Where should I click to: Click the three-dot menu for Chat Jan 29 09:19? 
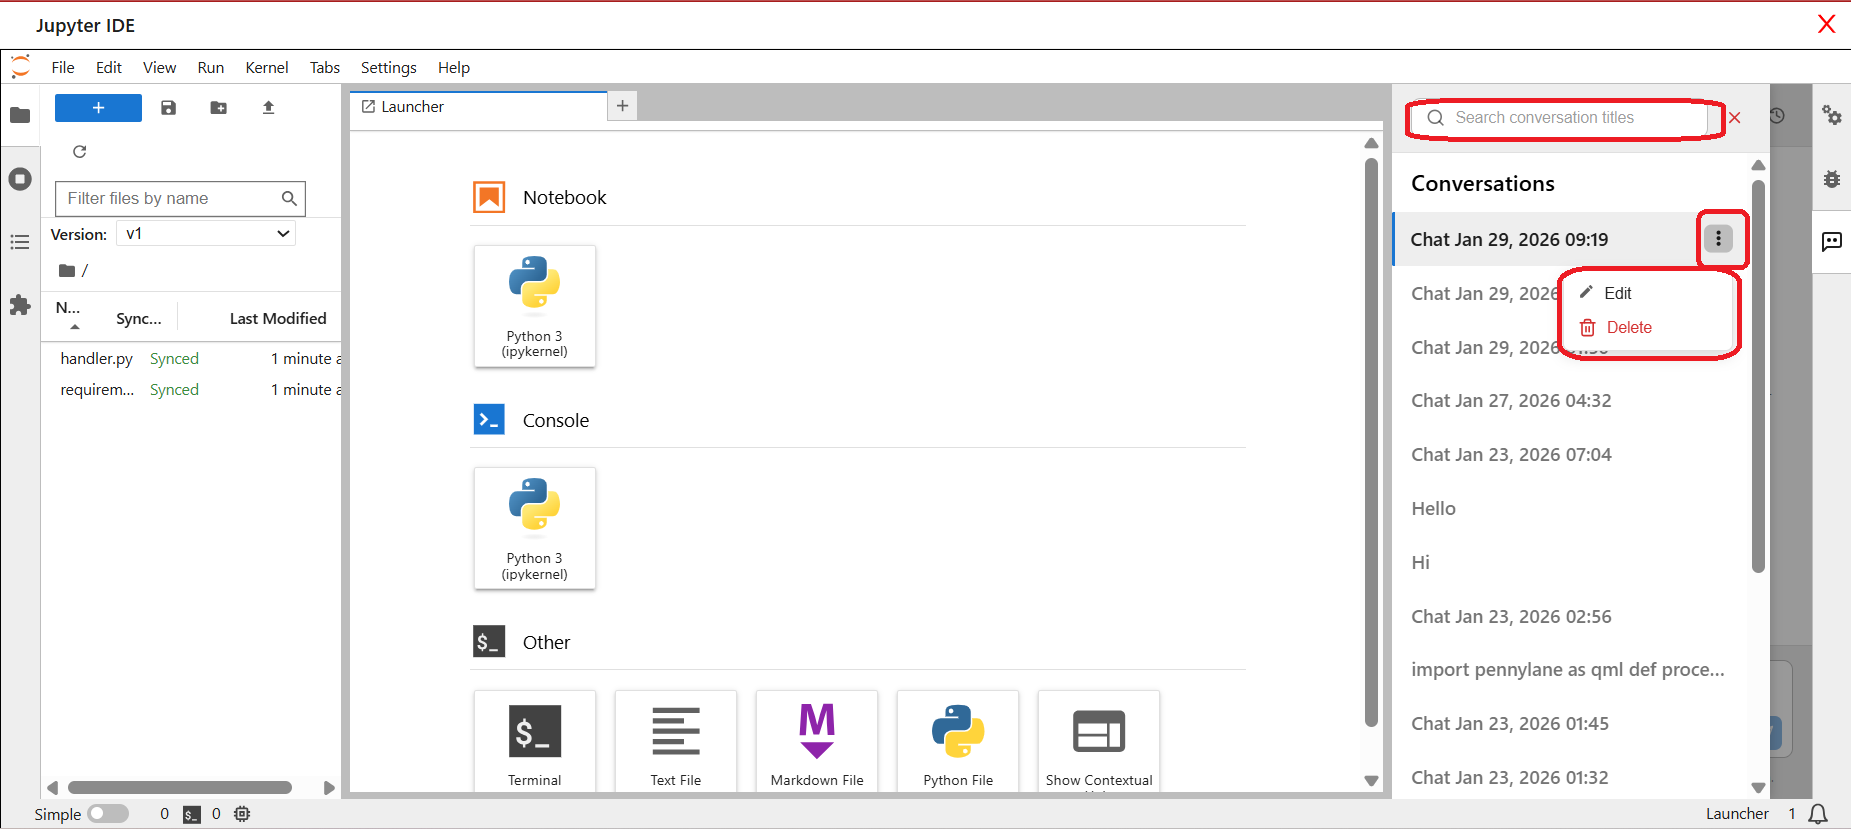(x=1718, y=238)
